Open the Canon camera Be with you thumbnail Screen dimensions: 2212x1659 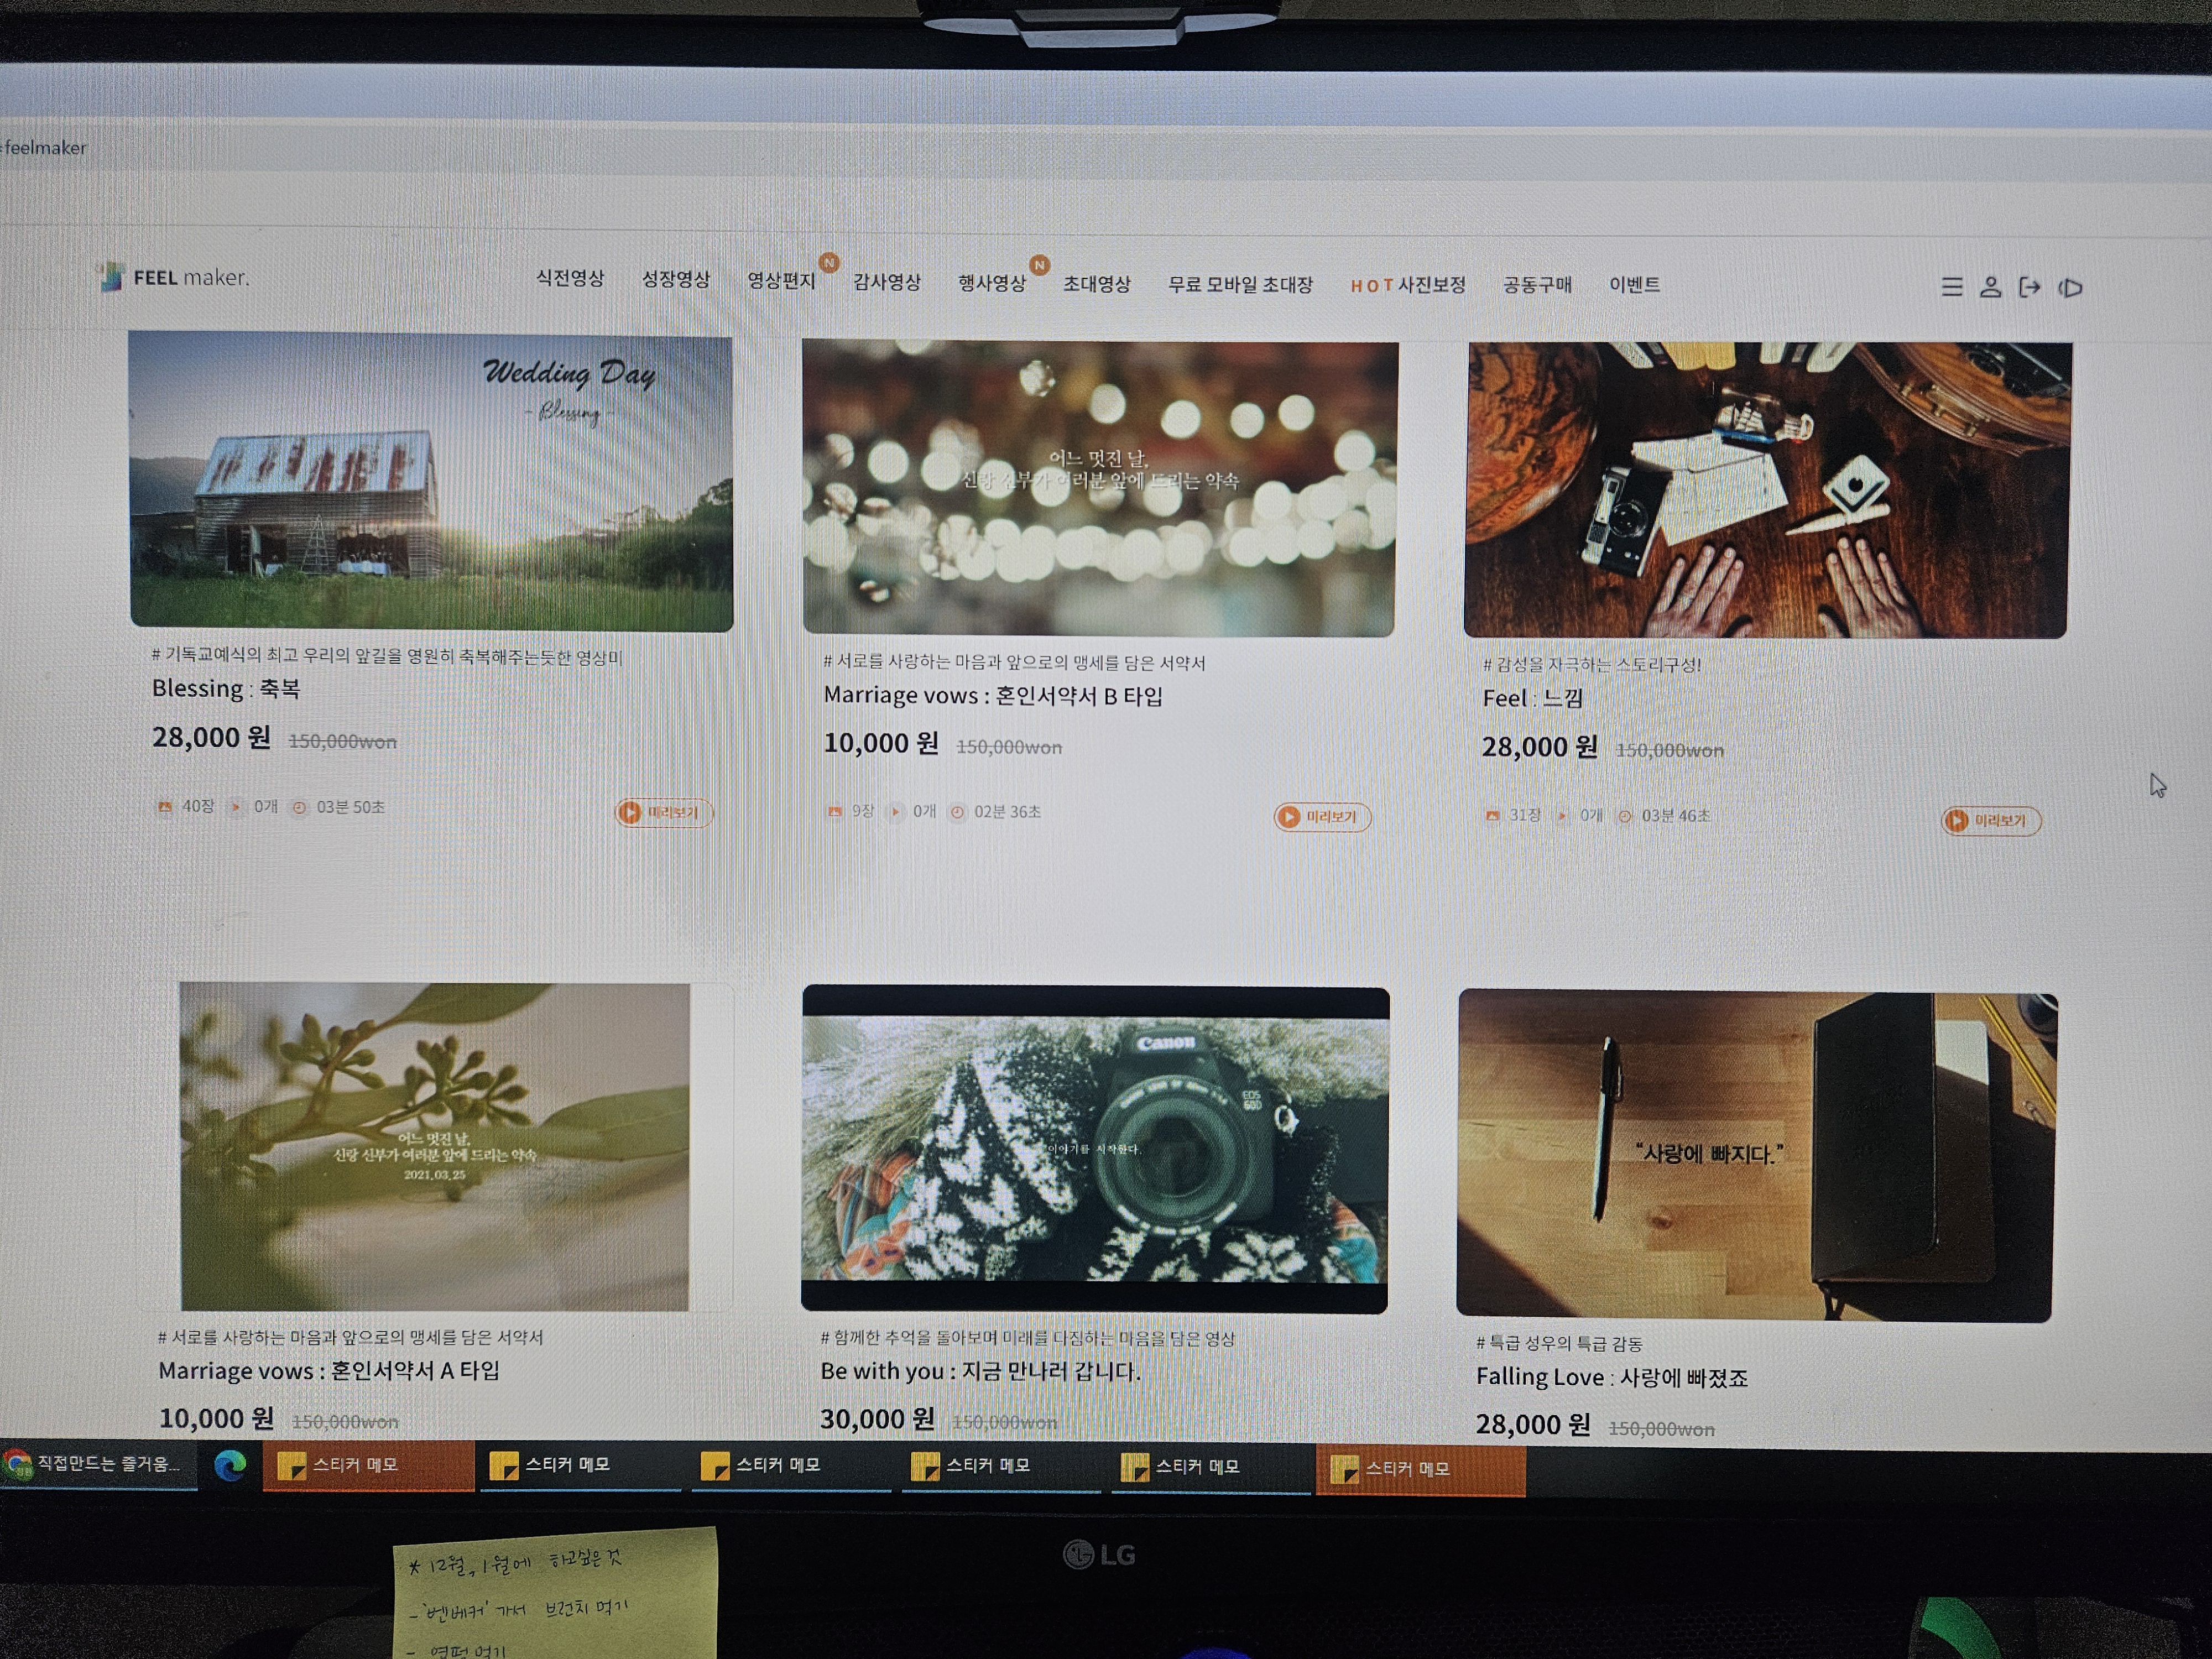(x=1095, y=1149)
